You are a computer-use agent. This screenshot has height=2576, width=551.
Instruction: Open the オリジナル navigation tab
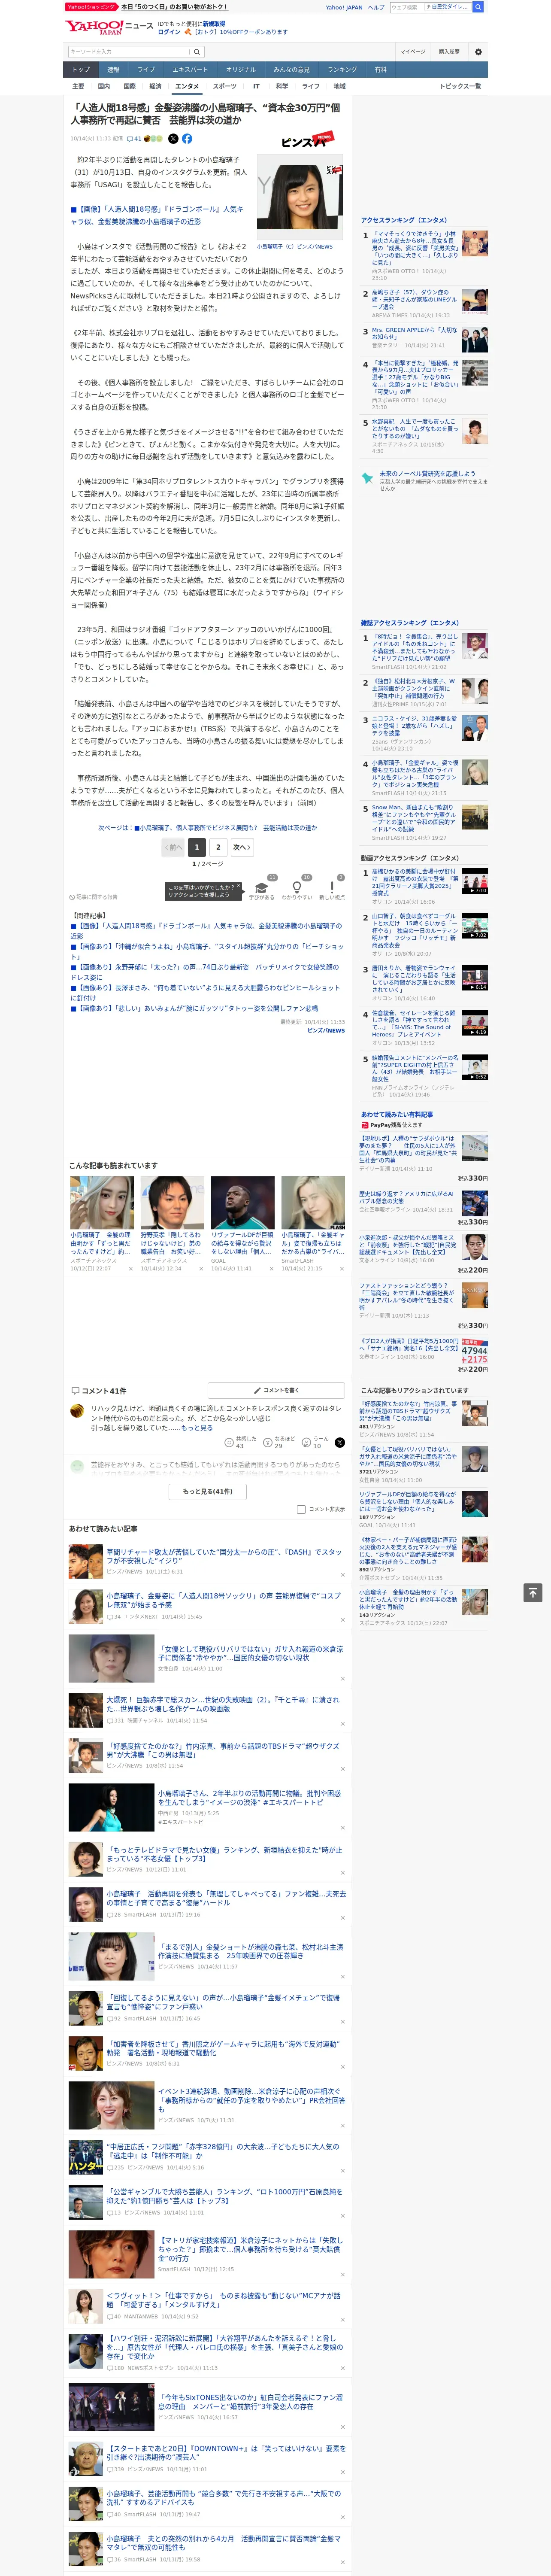[241, 70]
